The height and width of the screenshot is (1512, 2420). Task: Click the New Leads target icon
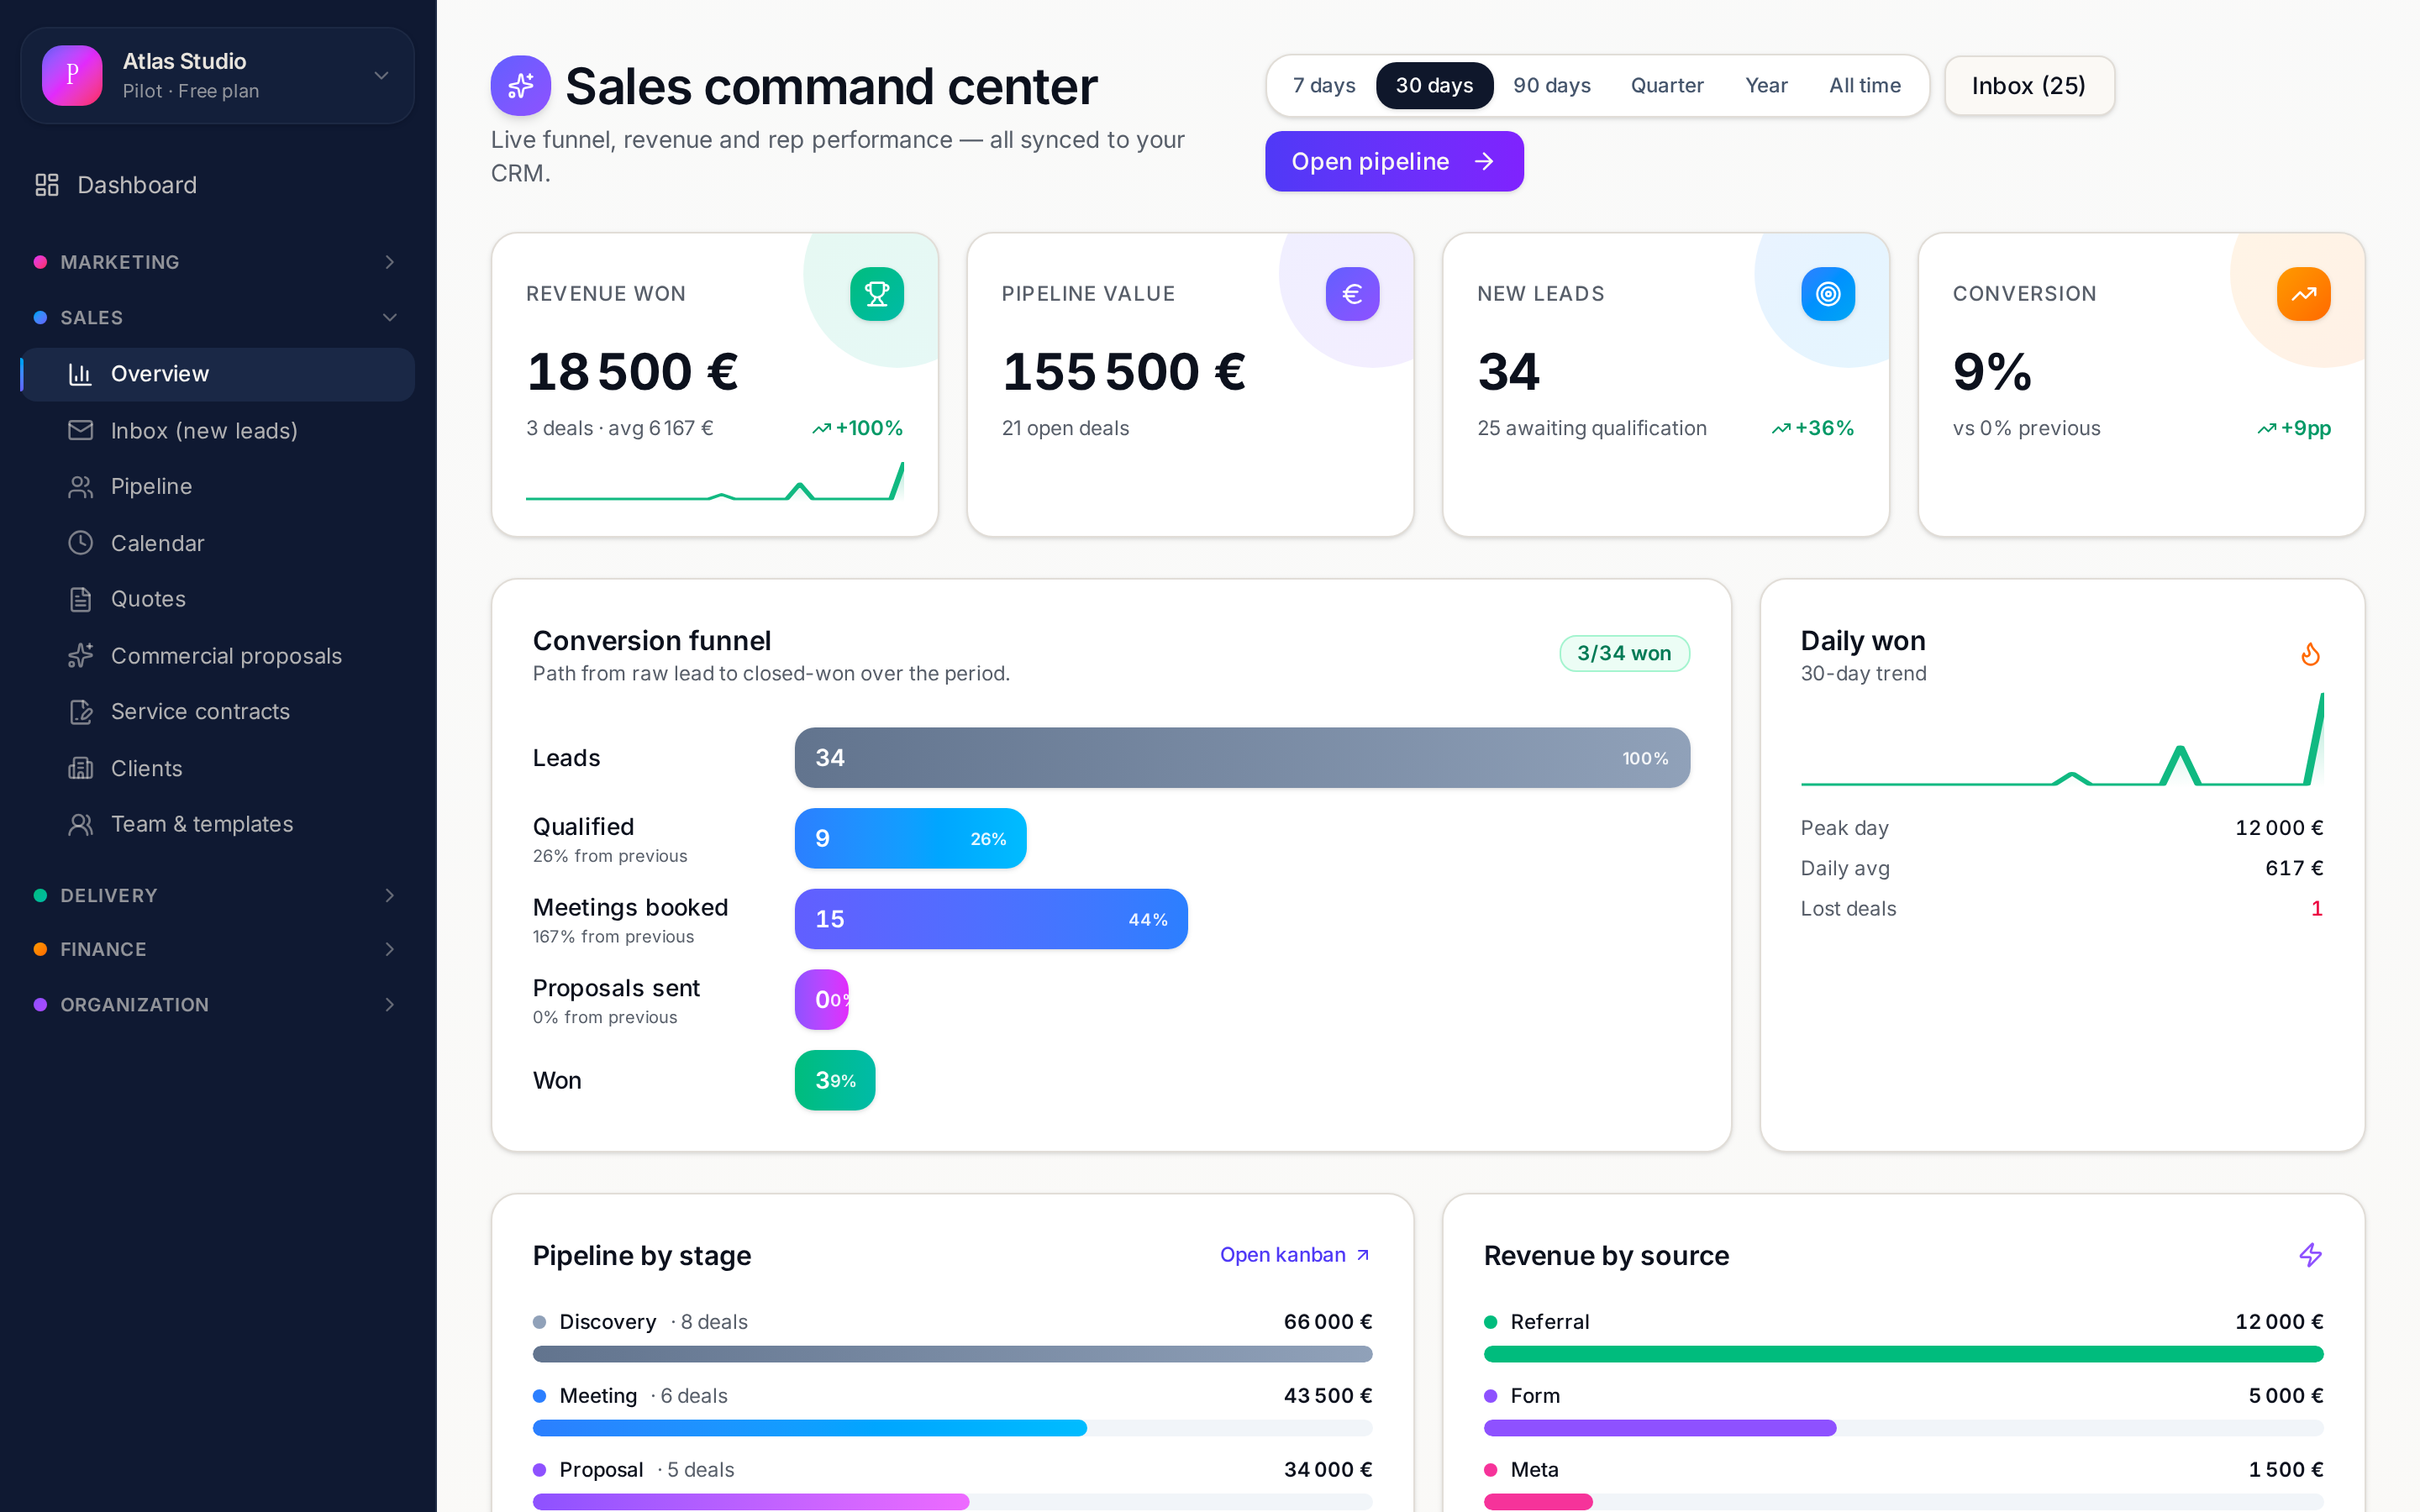1828,294
